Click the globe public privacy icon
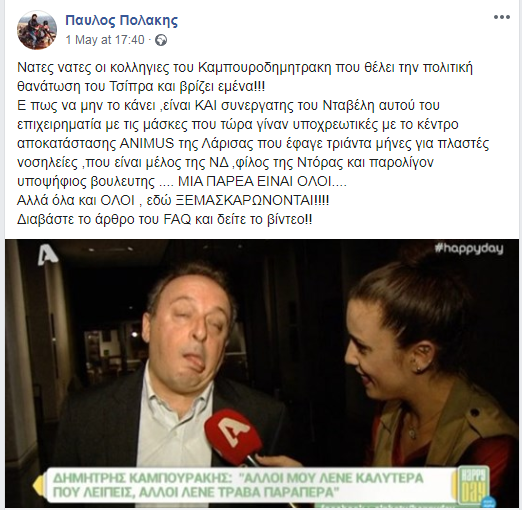The height and width of the screenshot is (510, 522). [161, 40]
